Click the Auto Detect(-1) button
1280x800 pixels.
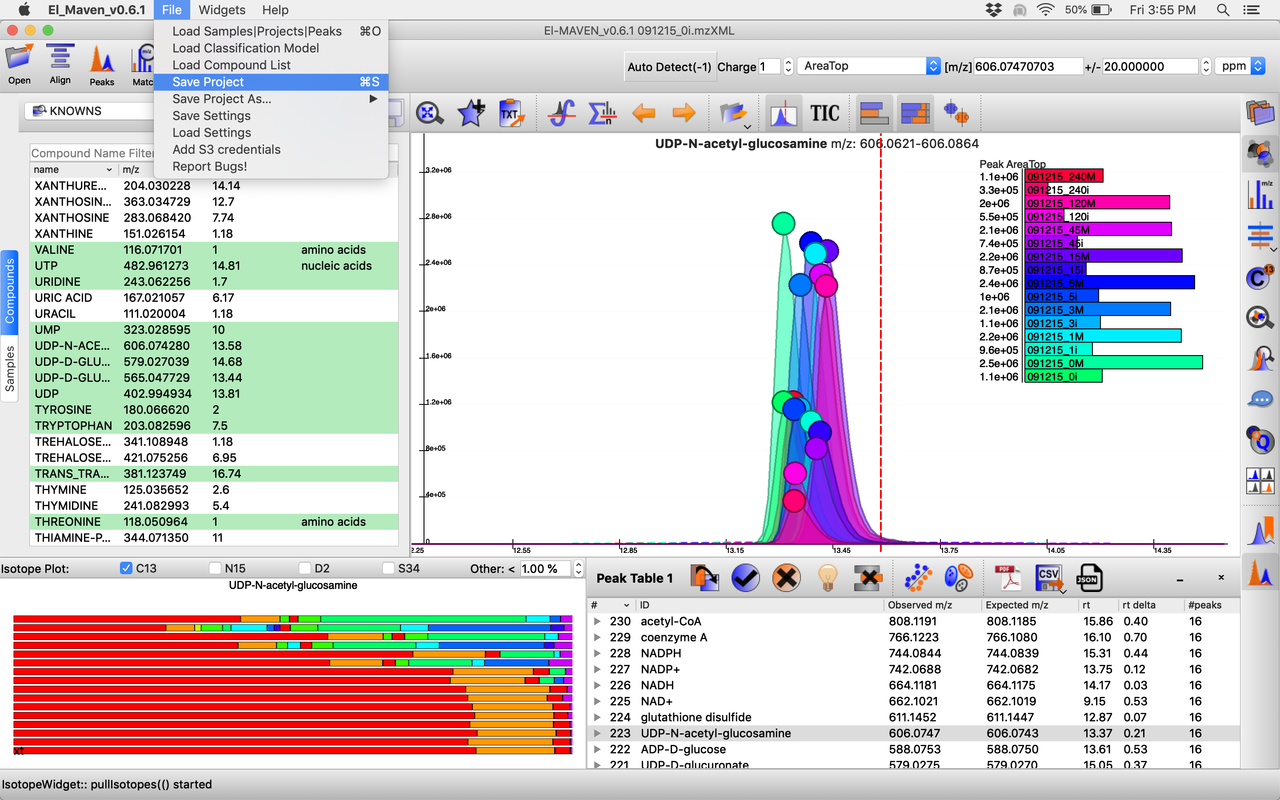pyautogui.click(x=669, y=67)
